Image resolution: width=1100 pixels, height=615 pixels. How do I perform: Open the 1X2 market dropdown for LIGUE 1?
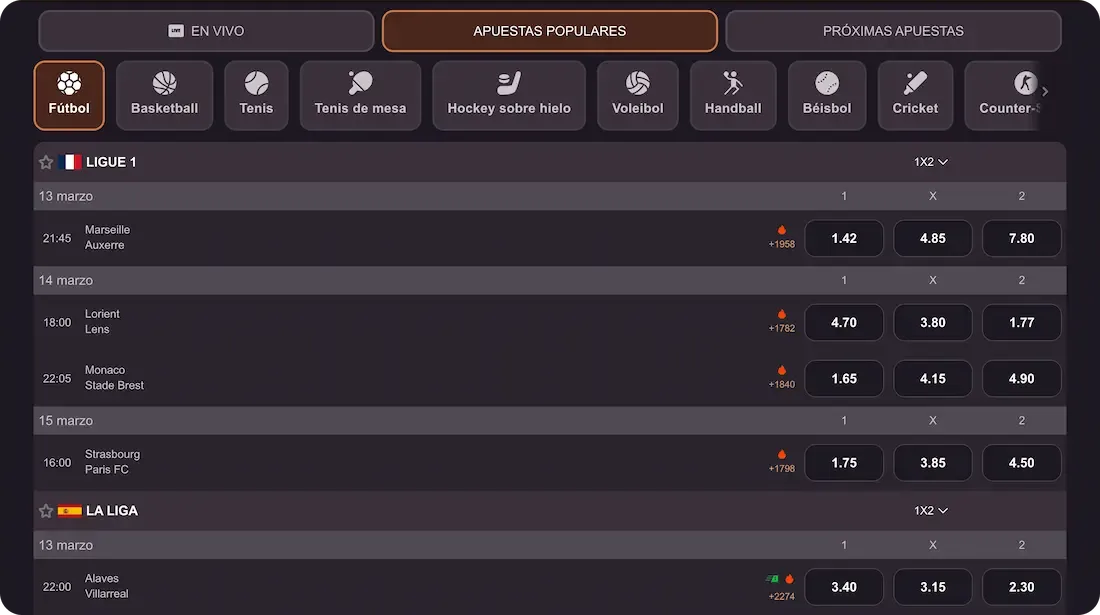click(929, 161)
